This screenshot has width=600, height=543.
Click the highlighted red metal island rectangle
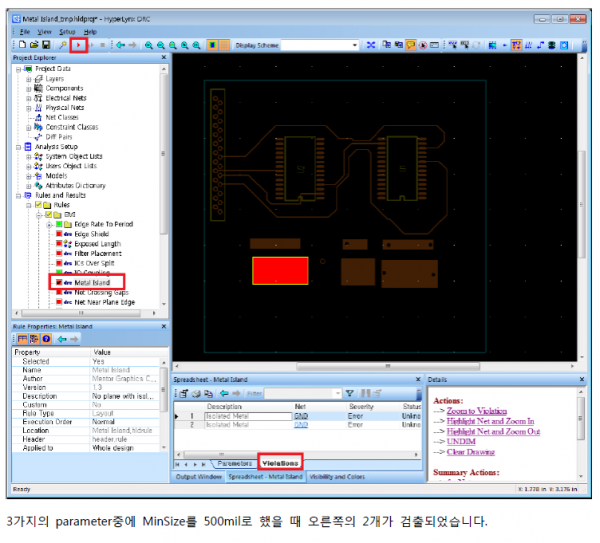pyautogui.click(x=279, y=270)
